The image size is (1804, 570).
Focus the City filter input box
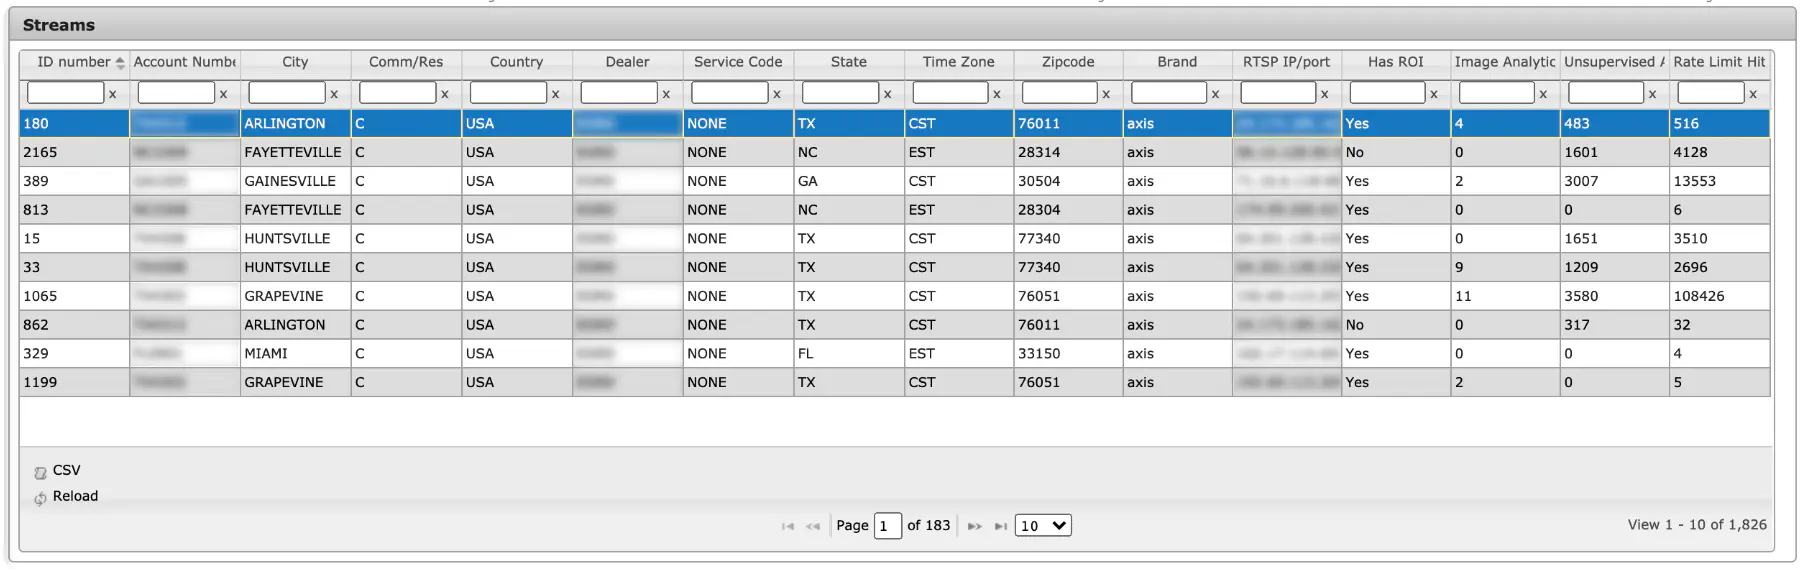click(287, 93)
